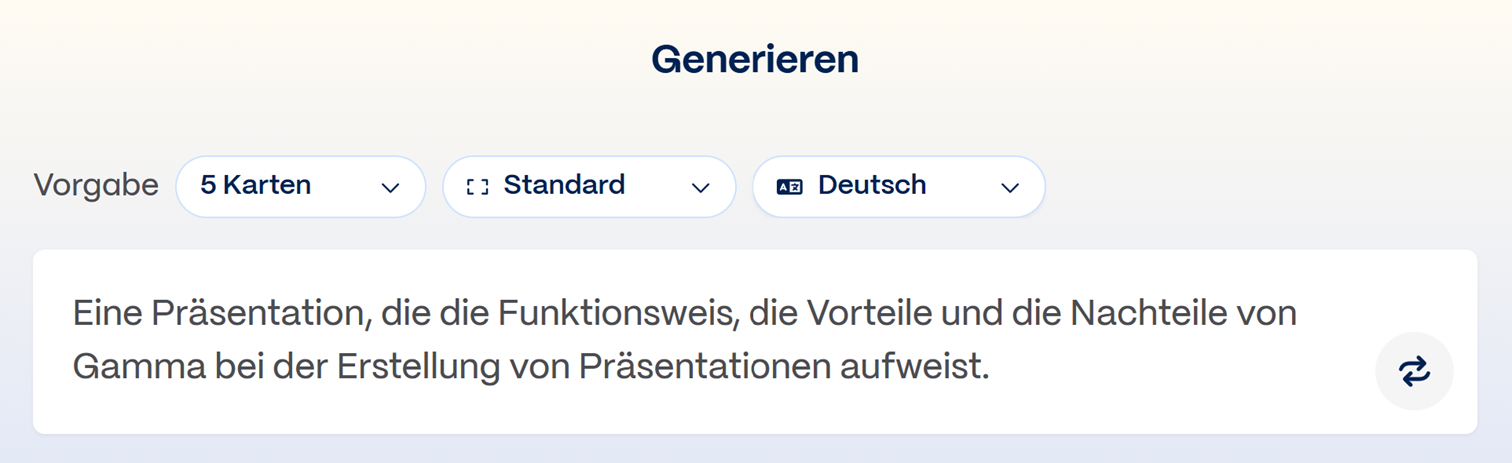Click the Generieren heading

755,59
